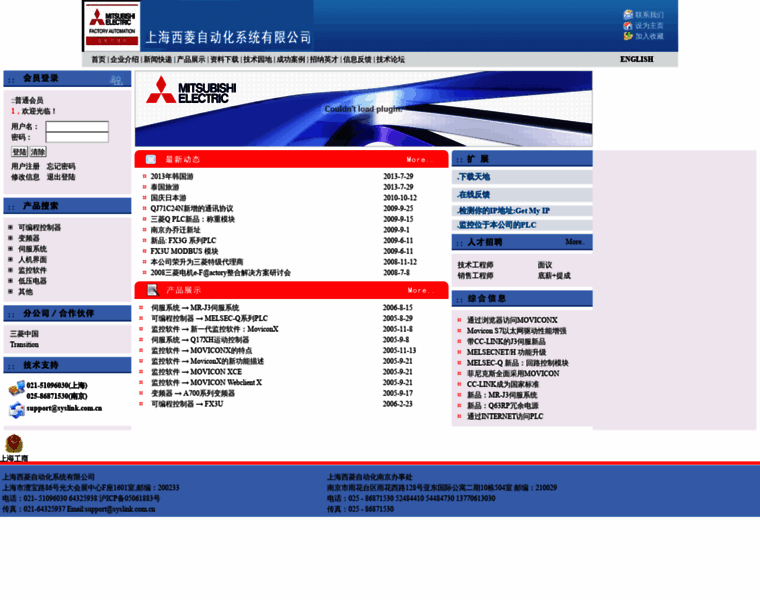Click the phone icon under 技术支持
The height and width of the screenshot is (600, 760).
click(x=16, y=388)
